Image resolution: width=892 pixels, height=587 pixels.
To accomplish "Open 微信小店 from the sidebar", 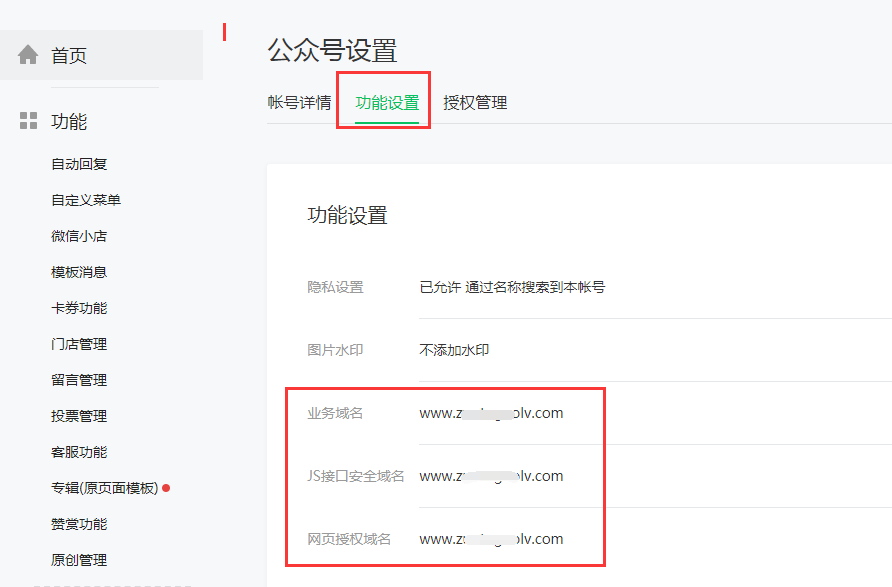I will point(79,236).
